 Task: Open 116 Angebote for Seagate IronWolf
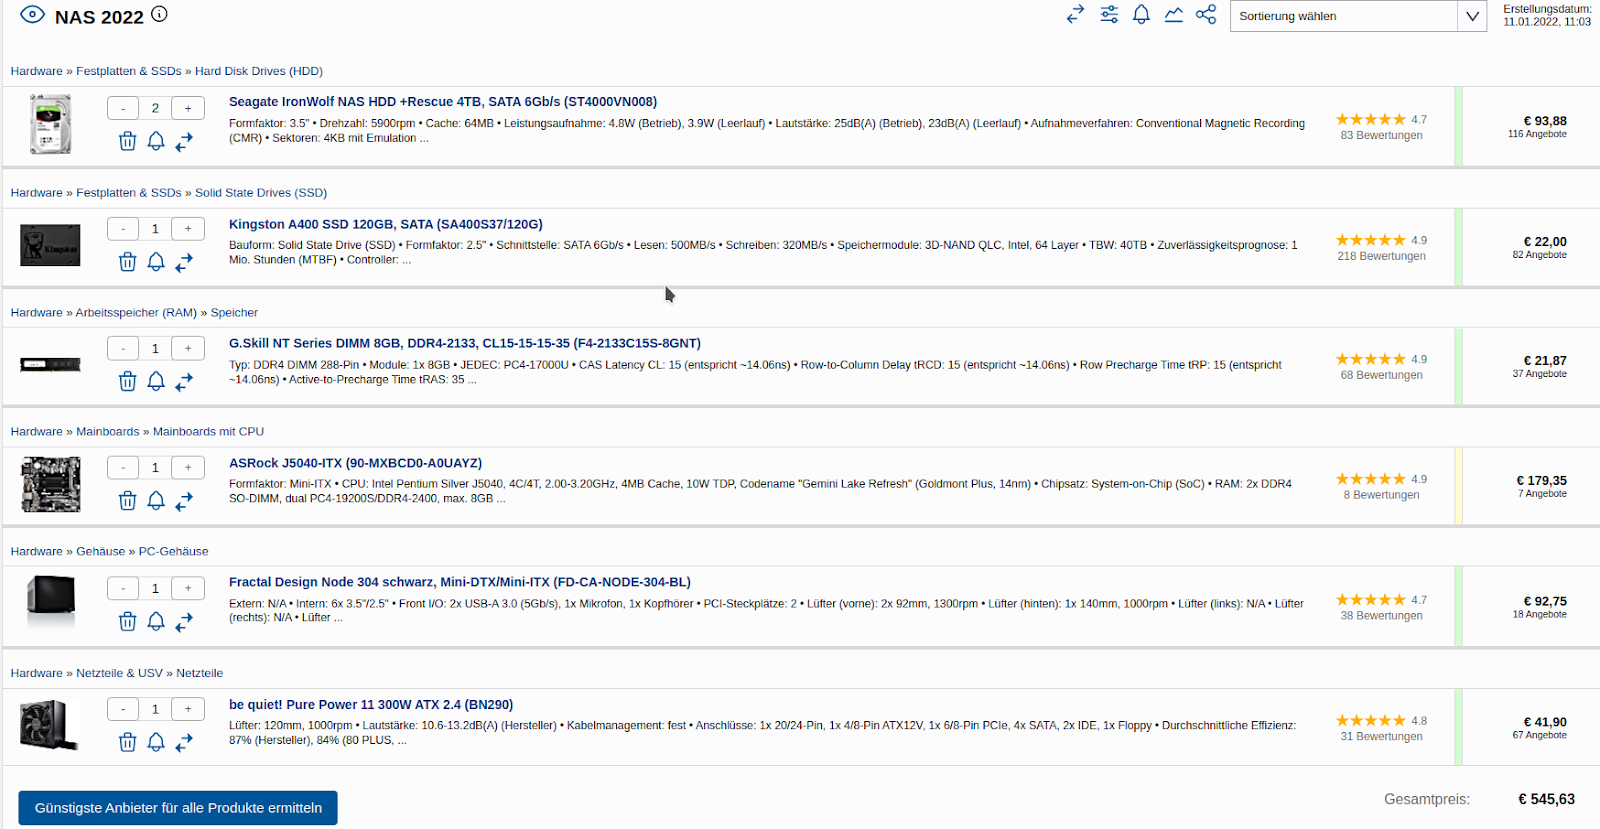point(1537,134)
